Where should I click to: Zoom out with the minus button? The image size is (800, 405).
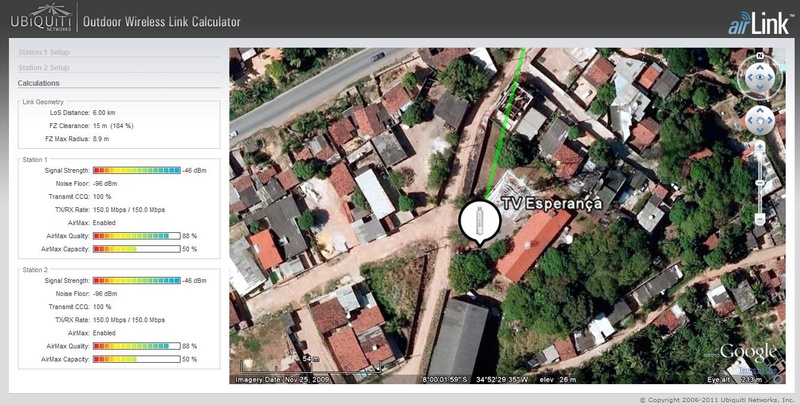pyautogui.click(x=760, y=220)
